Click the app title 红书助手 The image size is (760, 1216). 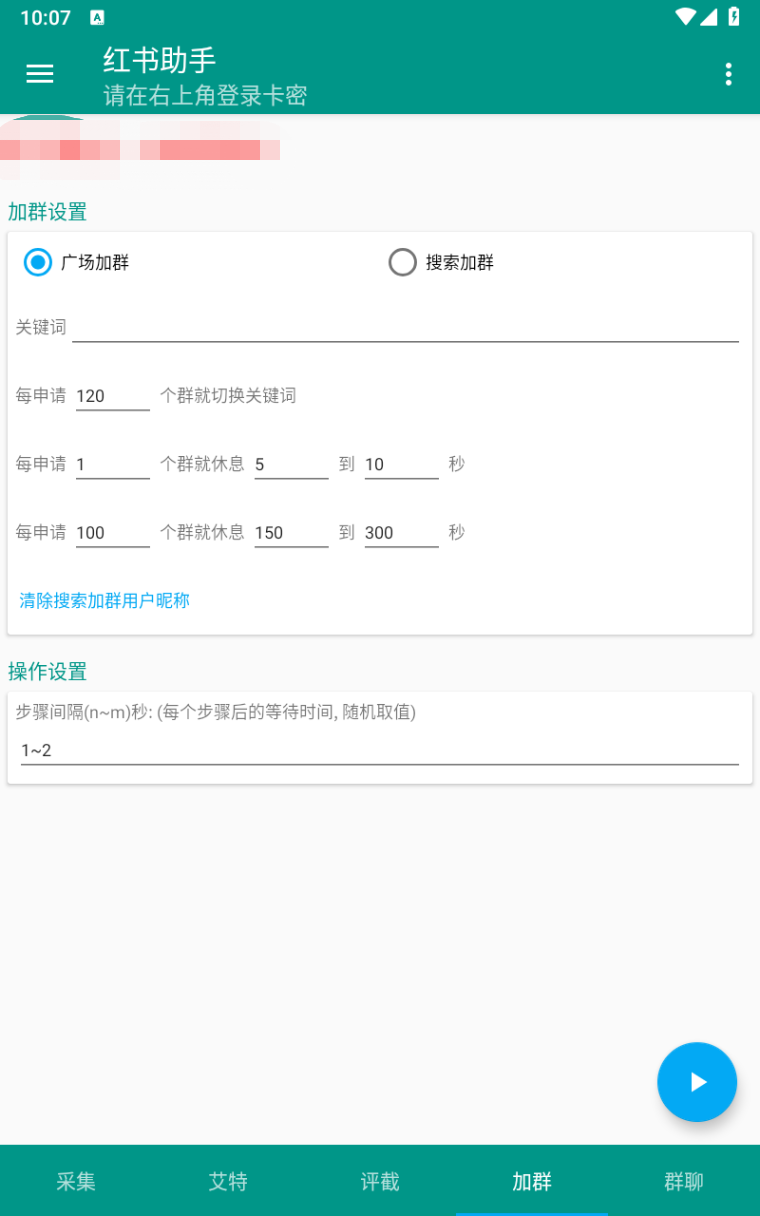click(159, 61)
